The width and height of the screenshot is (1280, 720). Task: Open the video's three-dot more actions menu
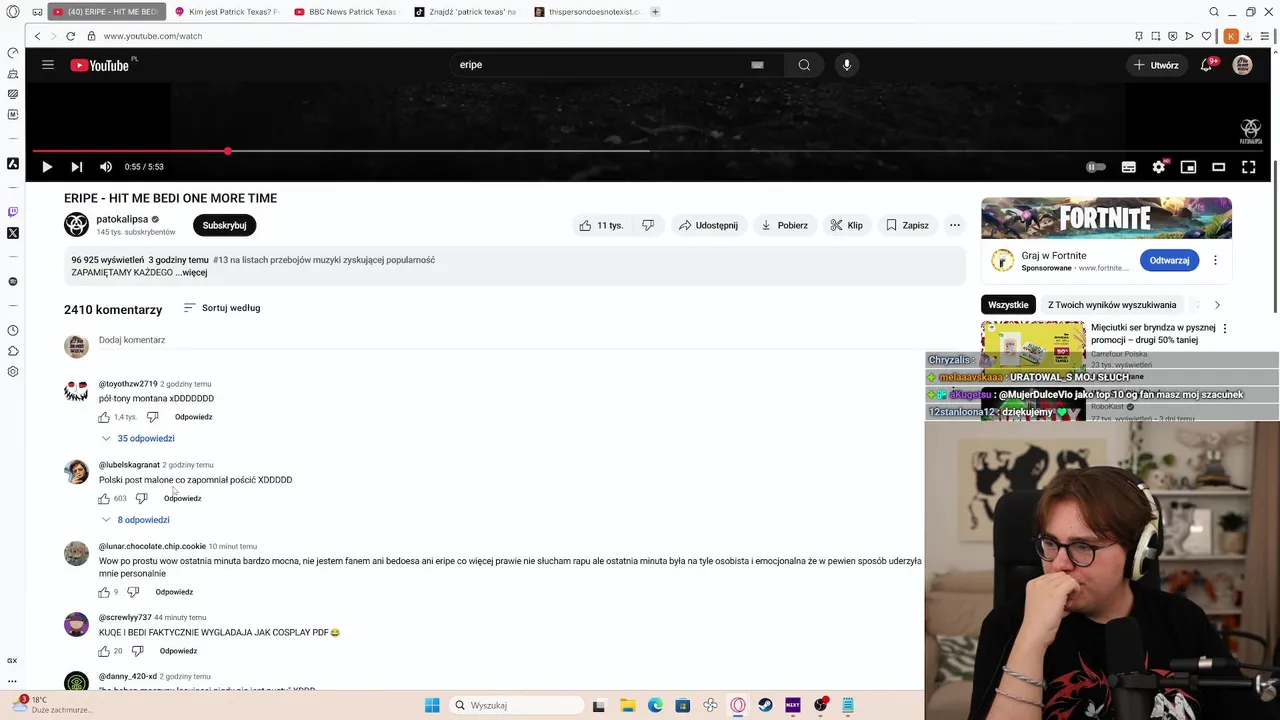[954, 225]
